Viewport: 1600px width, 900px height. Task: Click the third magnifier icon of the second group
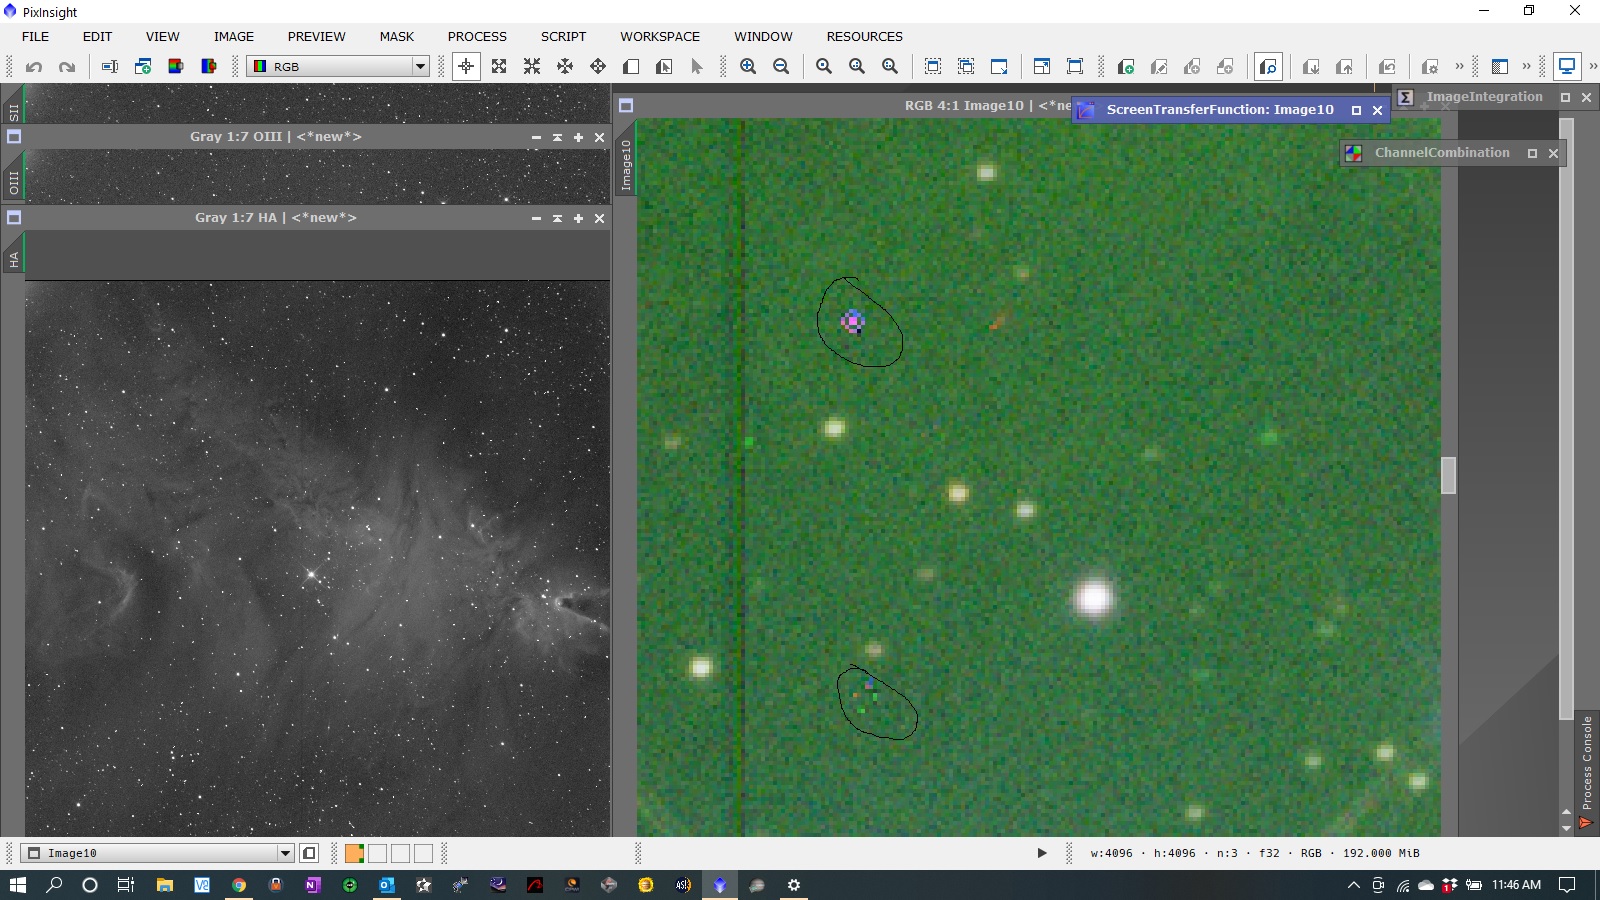(890, 67)
